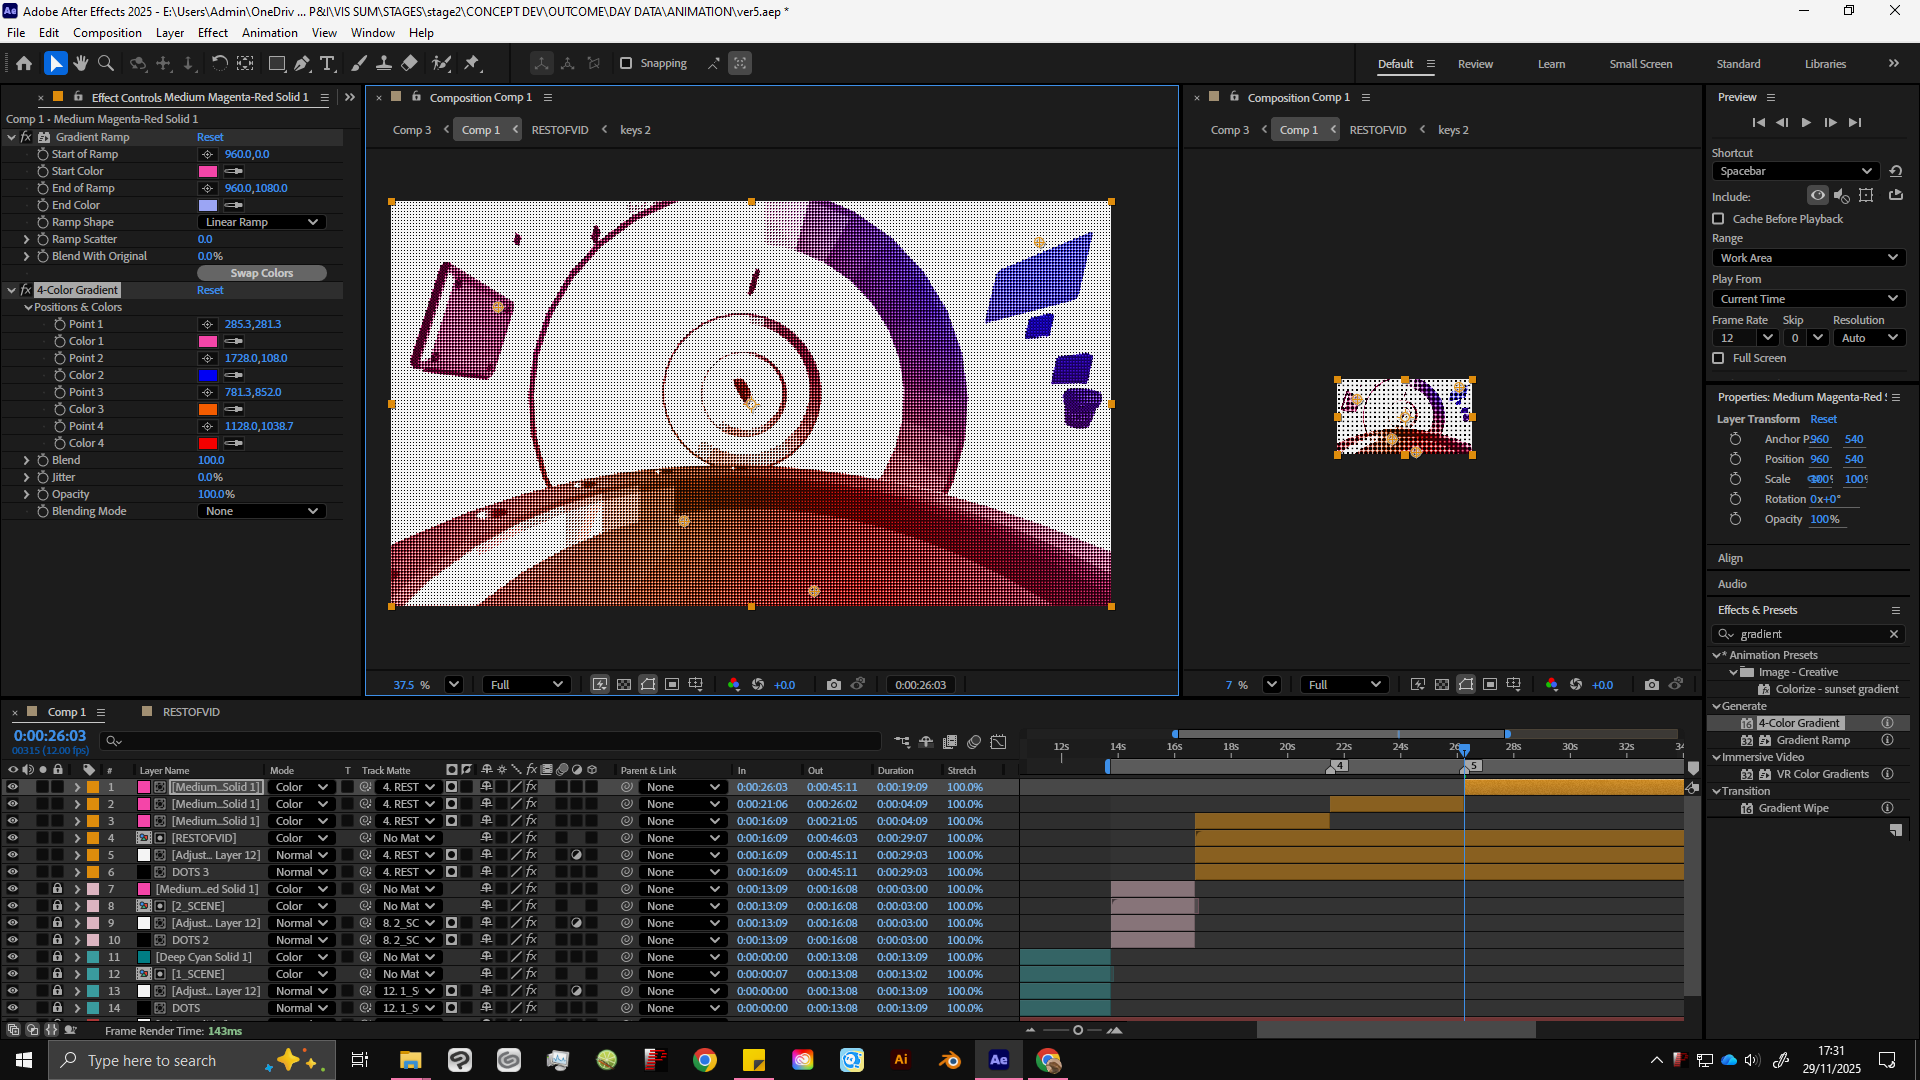Screen dimensions: 1920x1080
Task: Jump to last frame in Preview panel
Action: click(x=1855, y=122)
